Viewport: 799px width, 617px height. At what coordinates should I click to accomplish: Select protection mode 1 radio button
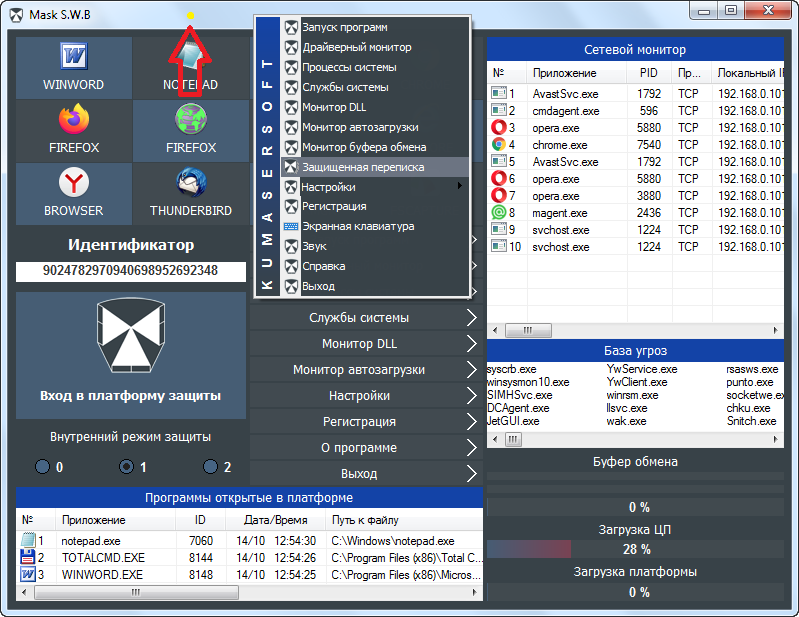click(126, 466)
